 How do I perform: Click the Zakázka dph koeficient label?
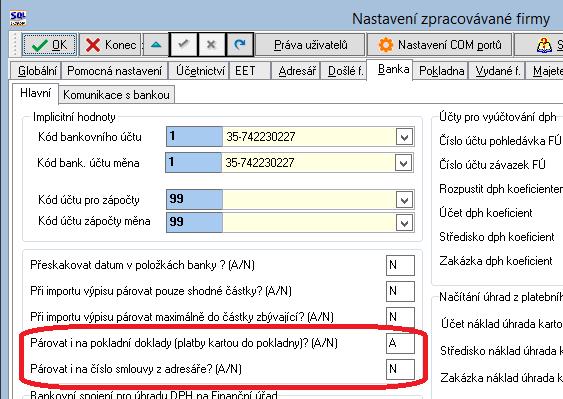pos(496,261)
